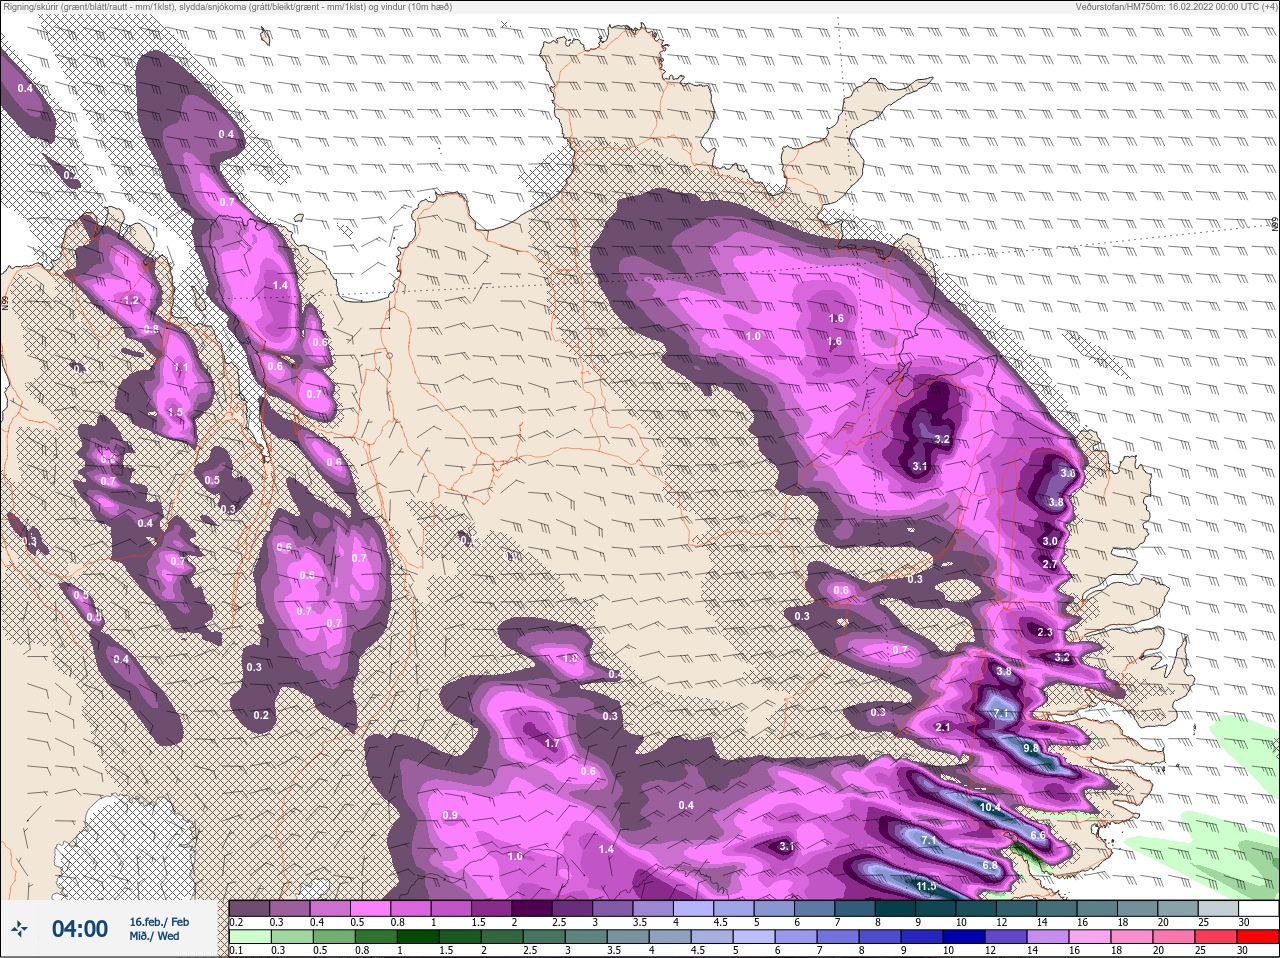Click the top-row legend number 0.4
The width and height of the screenshot is (1280, 958).
316,922
